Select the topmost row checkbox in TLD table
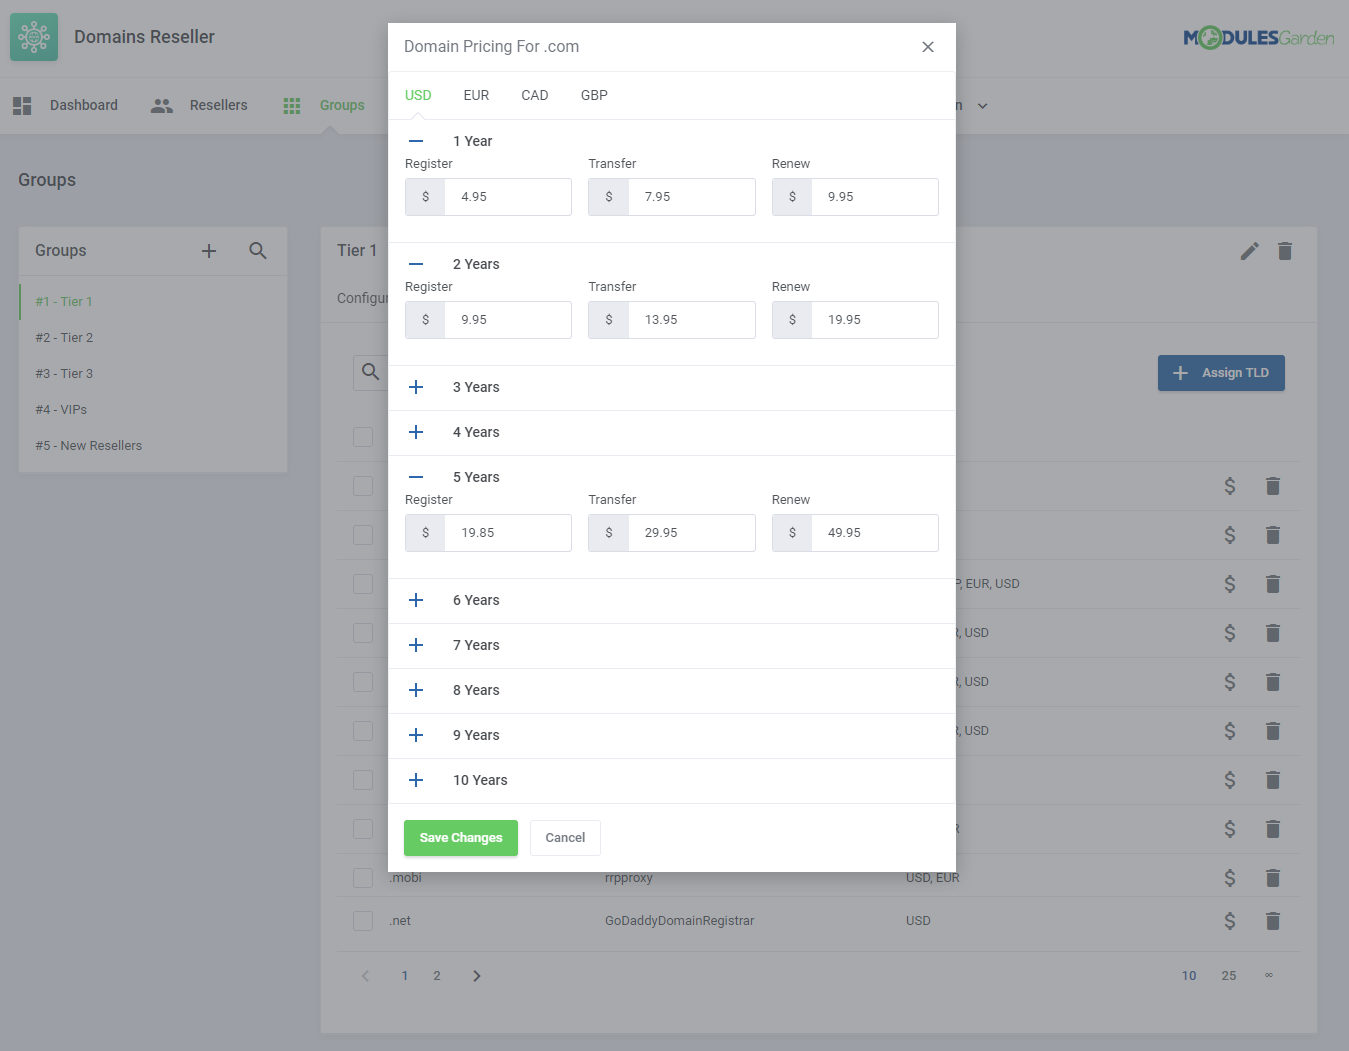Screen dimensions: 1349x1051 tap(362, 436)
